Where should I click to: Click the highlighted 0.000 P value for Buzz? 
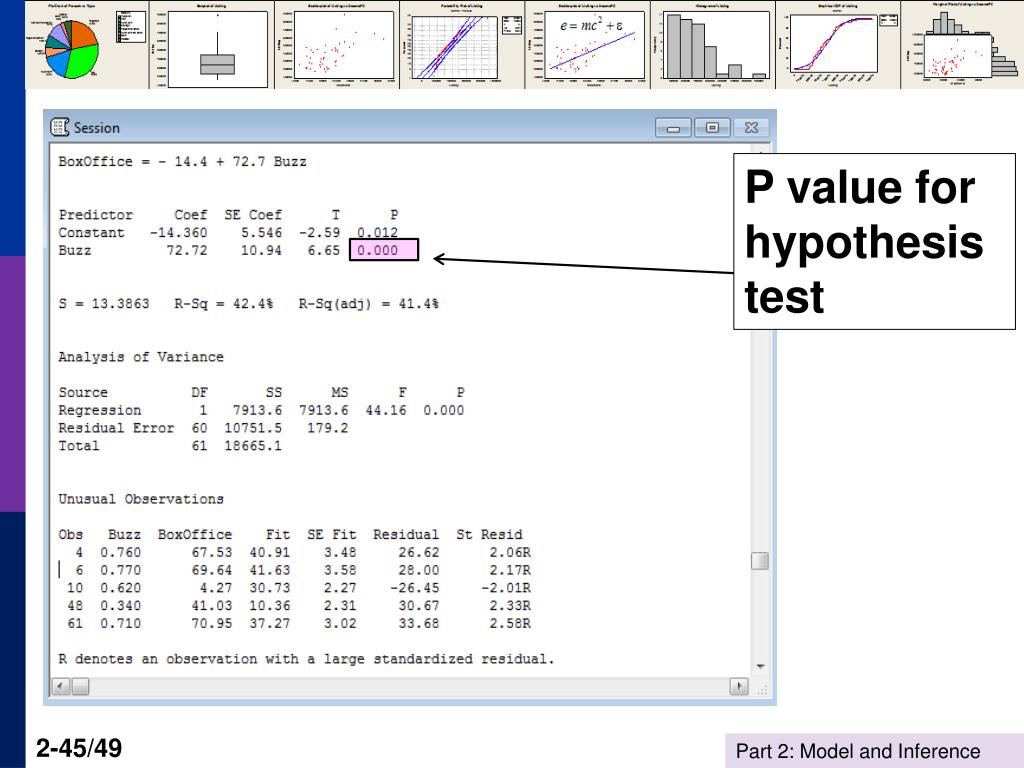coord(385,251)
